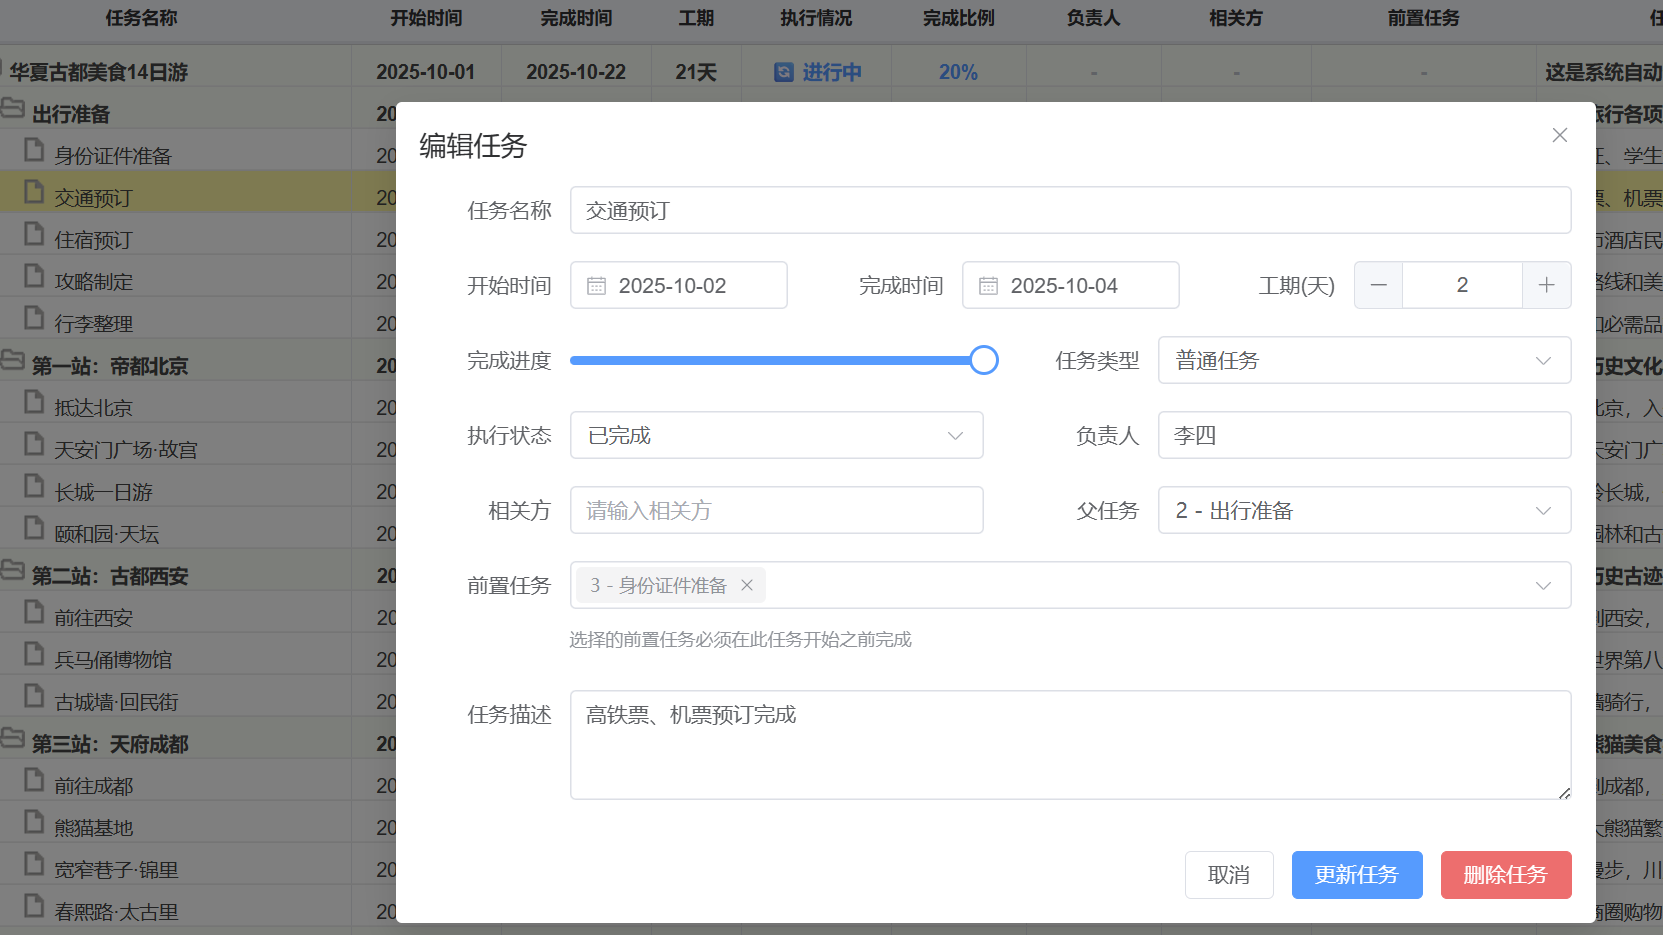Screen dimensions: 1663x935
Task: Click the 更新任务 button
Action: [x=1357, y=874]
